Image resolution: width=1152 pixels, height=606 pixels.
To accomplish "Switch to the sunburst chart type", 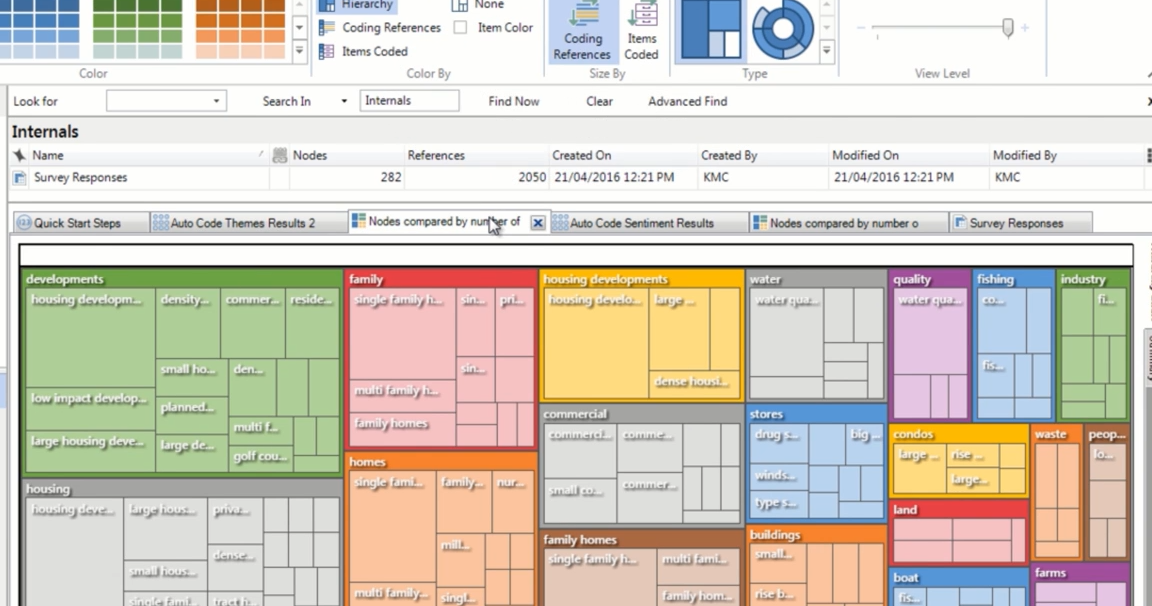I will (x=782, y=29).
